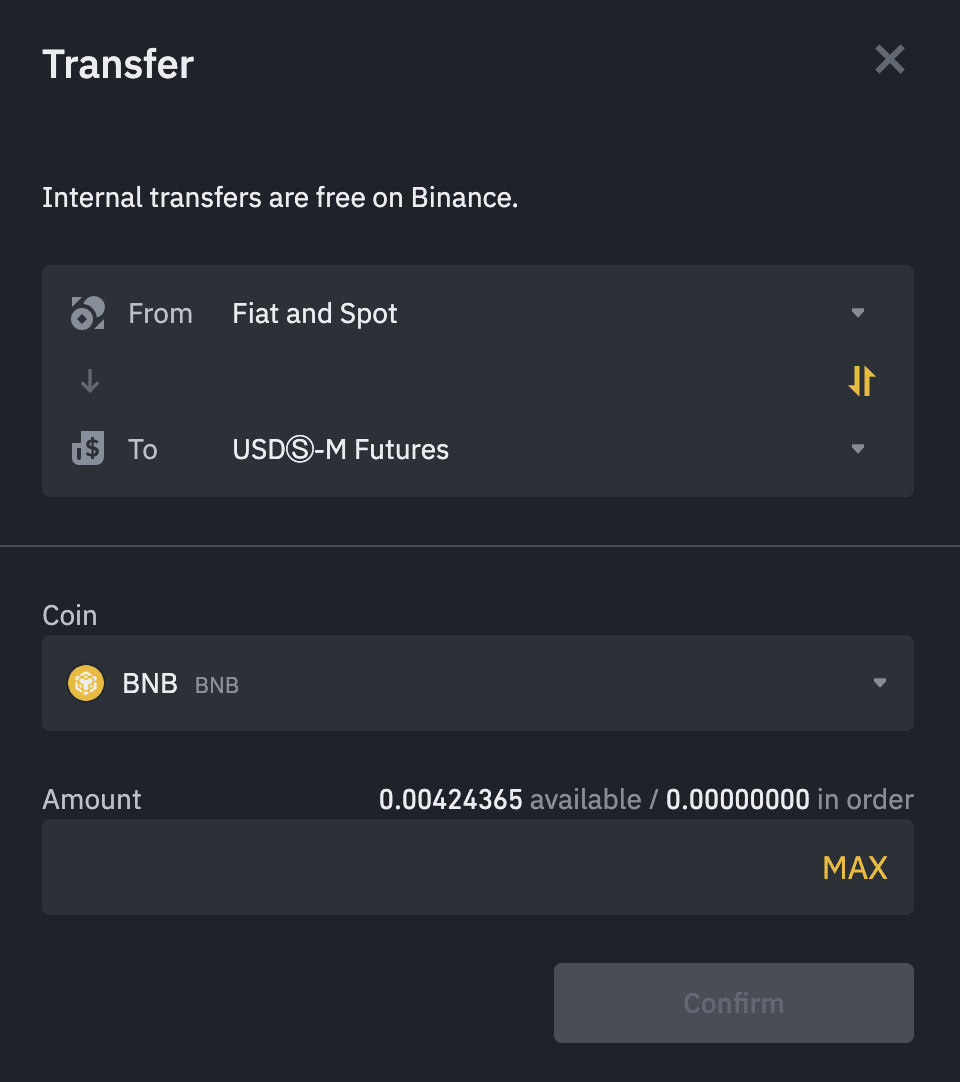Click the Fiat and Spot wallet icon

click(87, 312)
